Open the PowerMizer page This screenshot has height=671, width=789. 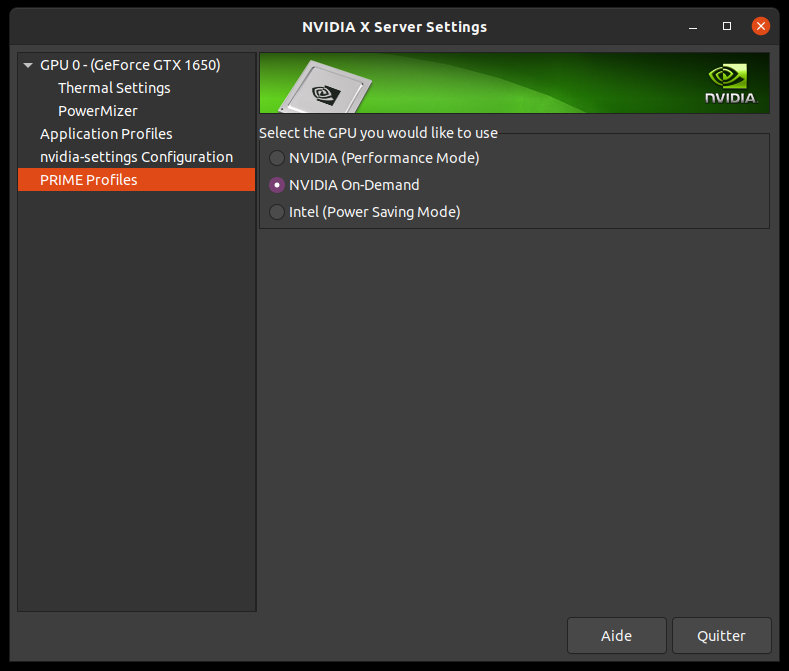point(98,111)
